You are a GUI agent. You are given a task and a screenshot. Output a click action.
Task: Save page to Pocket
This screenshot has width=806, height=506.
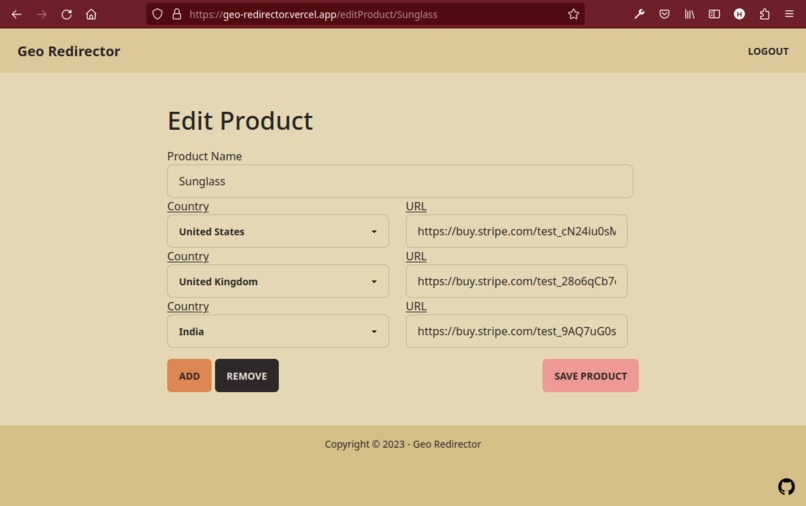(664, 14)
